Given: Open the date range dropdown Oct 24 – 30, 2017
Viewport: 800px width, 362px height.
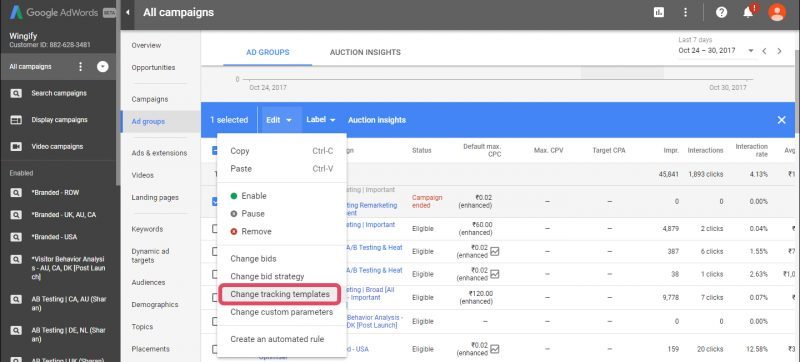Looking at the screenshot, I should tap(716, 50).
